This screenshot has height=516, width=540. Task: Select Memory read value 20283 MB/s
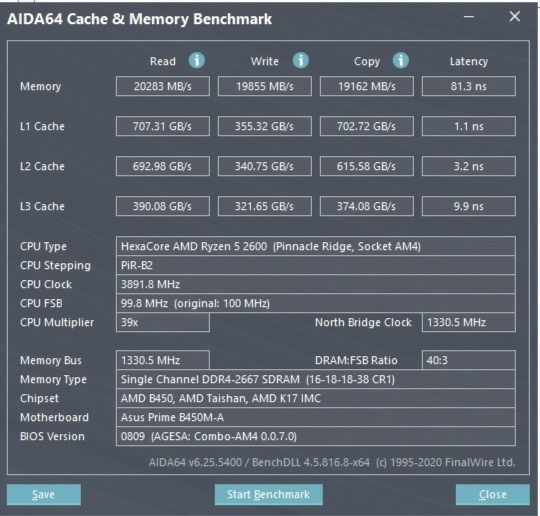[163, 86]
